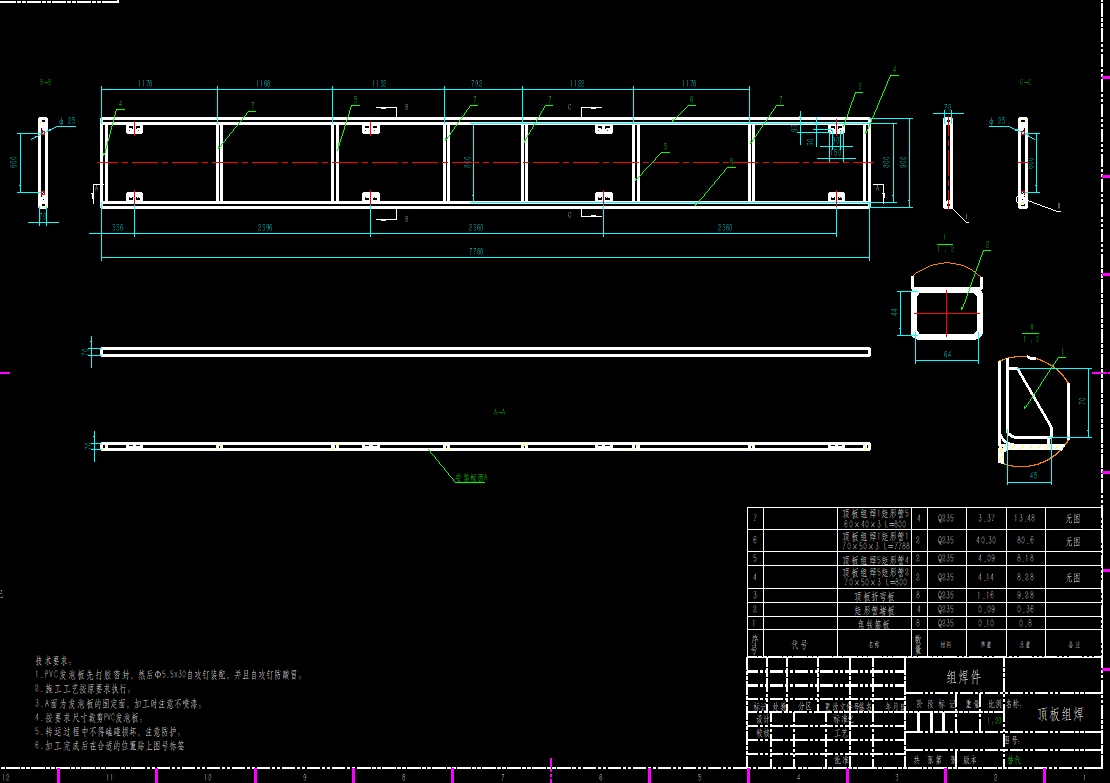Select the '0.10' weight cell in row 1
Screen dimensions: 1110x783
point(986,624)
